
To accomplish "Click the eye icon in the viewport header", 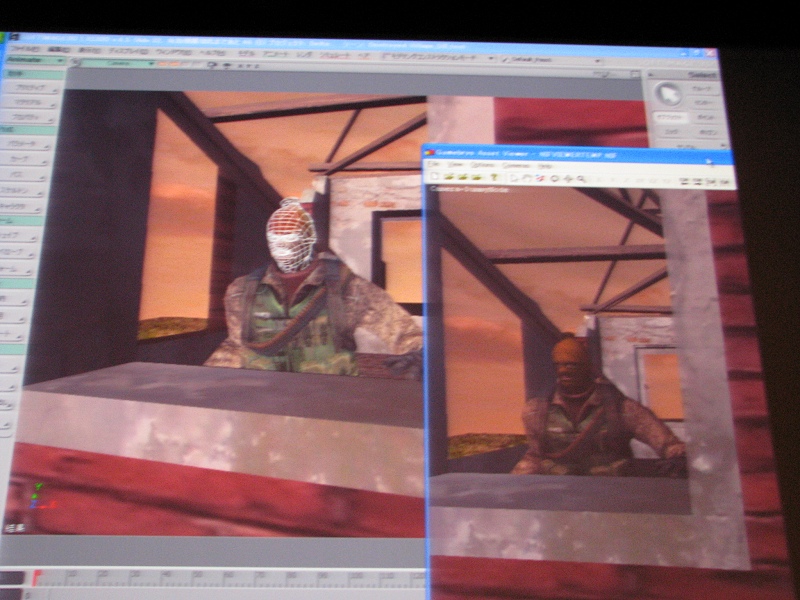I will 227,65.
